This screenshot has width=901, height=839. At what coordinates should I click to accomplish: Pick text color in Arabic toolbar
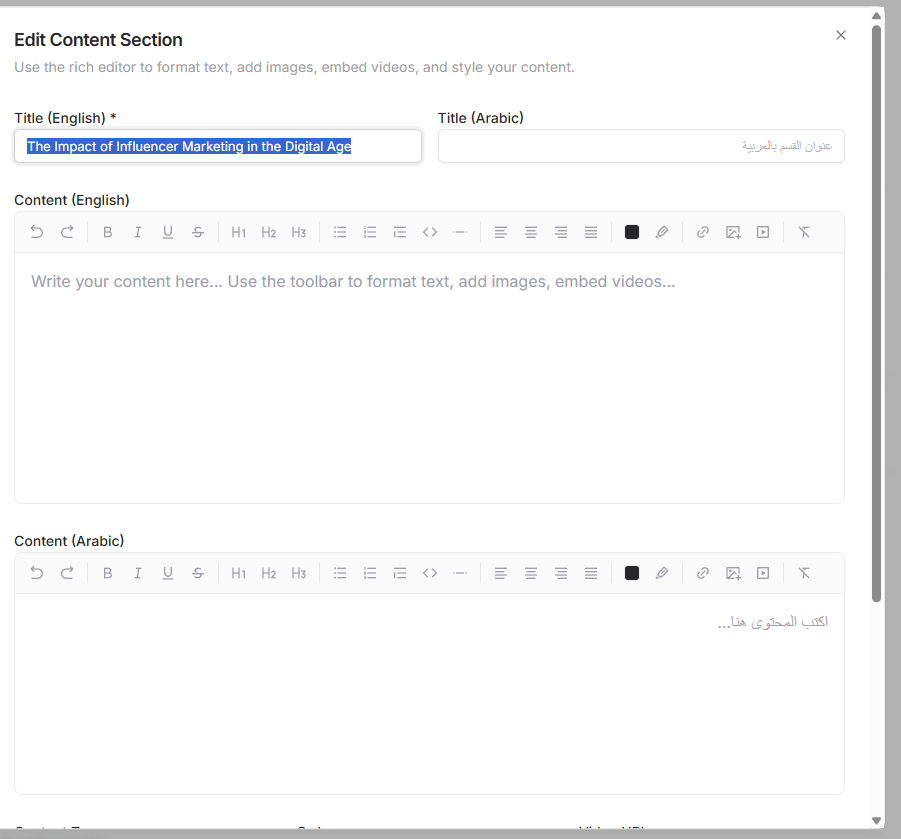pyautogui.click(x=632, y=573)
